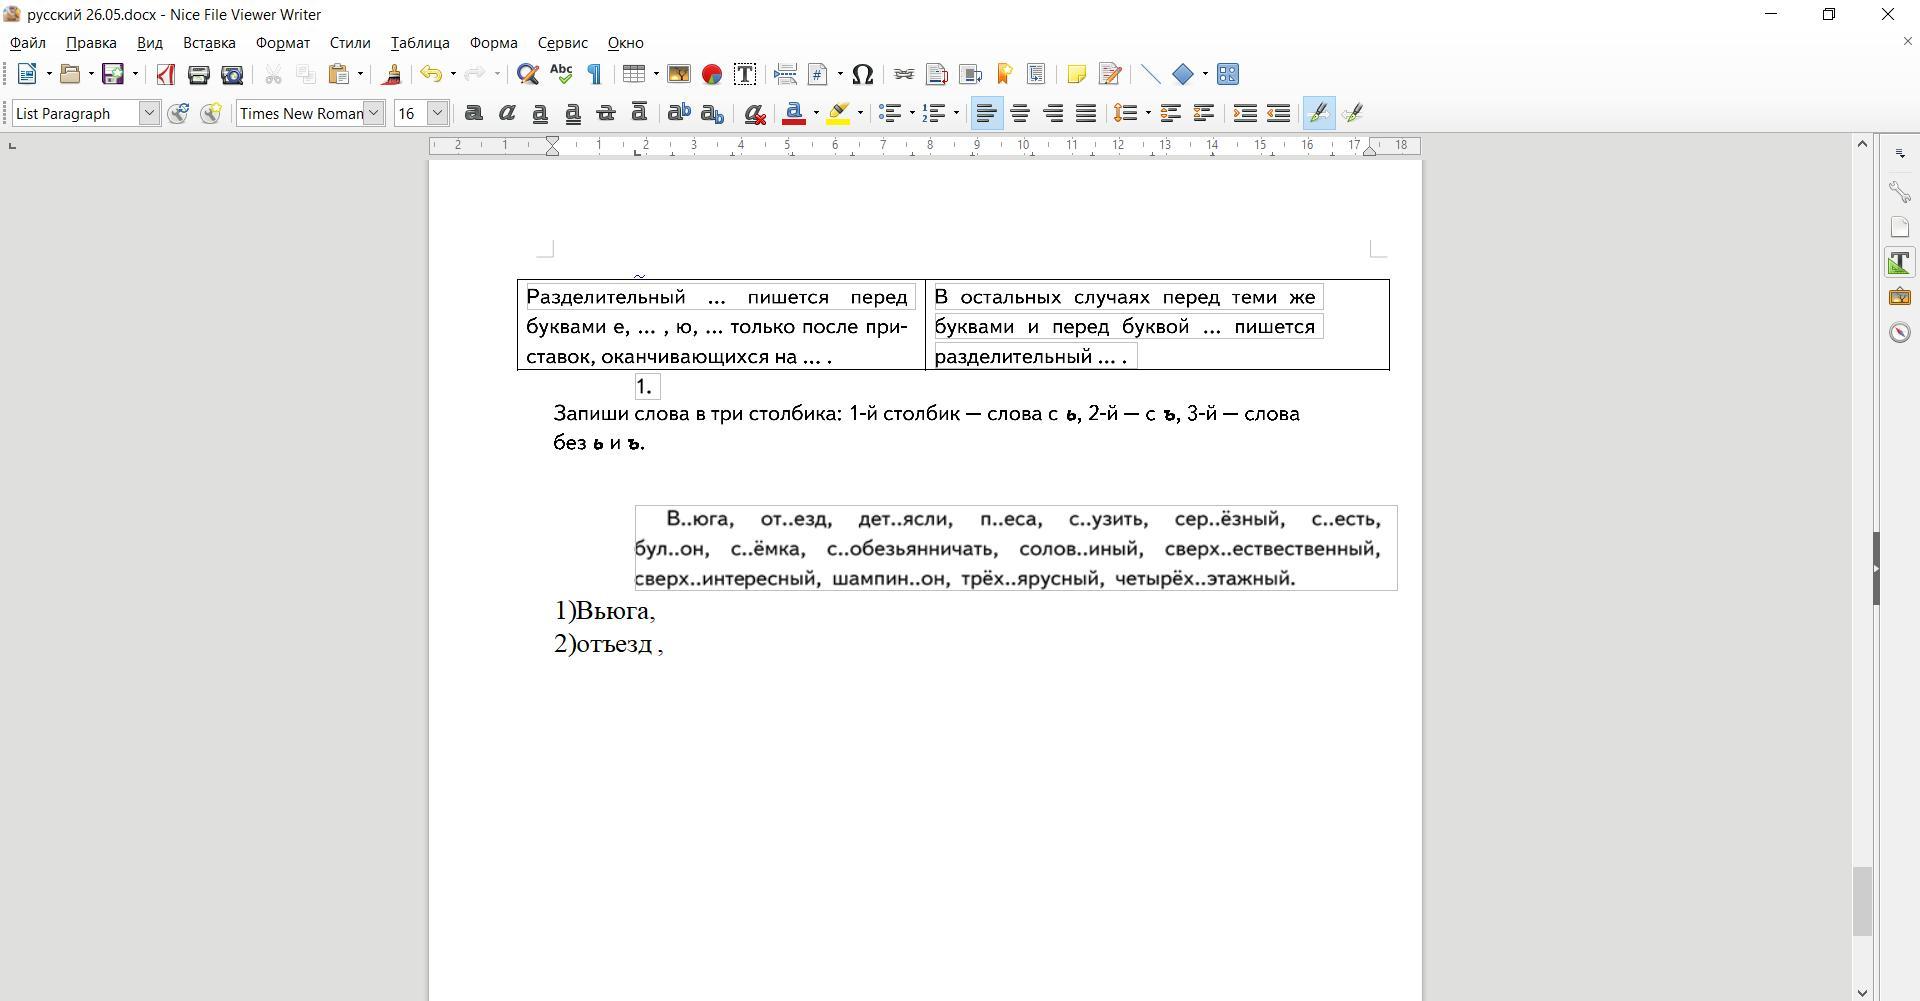Center the paragraph text
Viewport: 1920px width, 1001px height.
(1020, 113)
